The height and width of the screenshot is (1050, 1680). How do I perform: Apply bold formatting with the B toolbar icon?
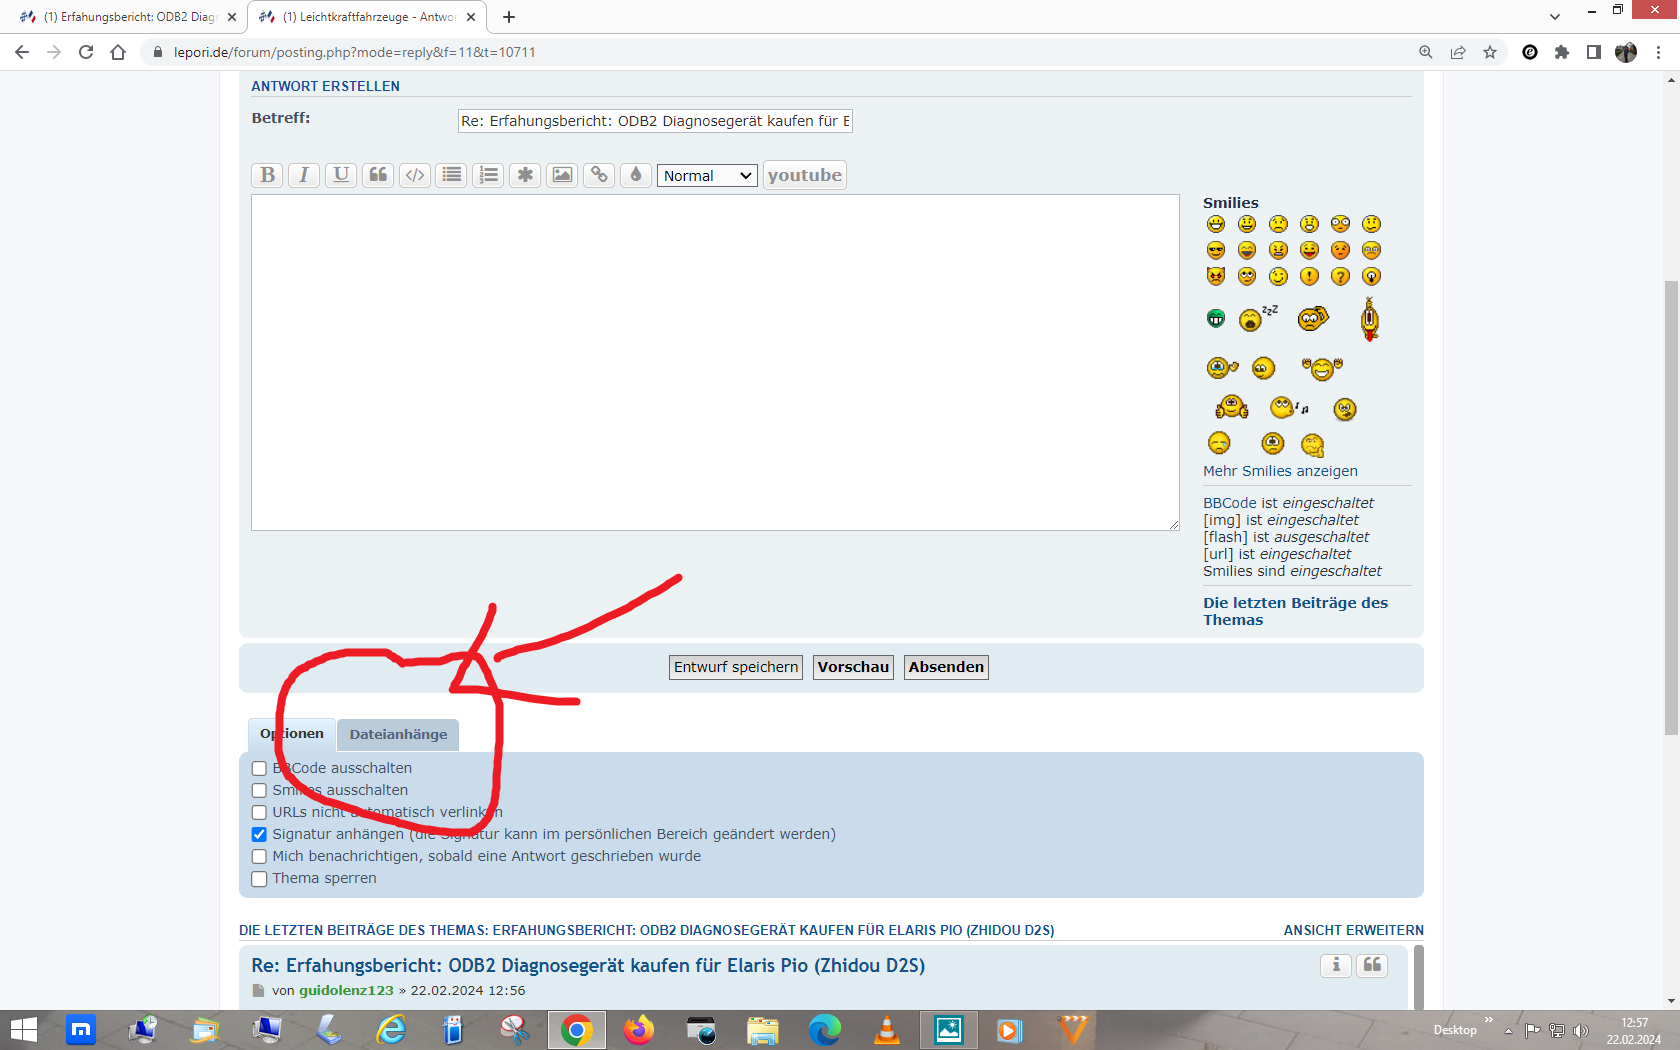point(266,175)
